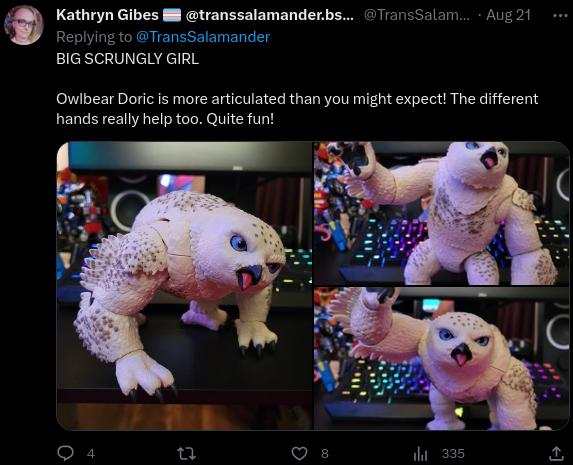This screenshot has height=465, width=573.
Task: Click the trans flag emoji in name
Action: (172, 15)
